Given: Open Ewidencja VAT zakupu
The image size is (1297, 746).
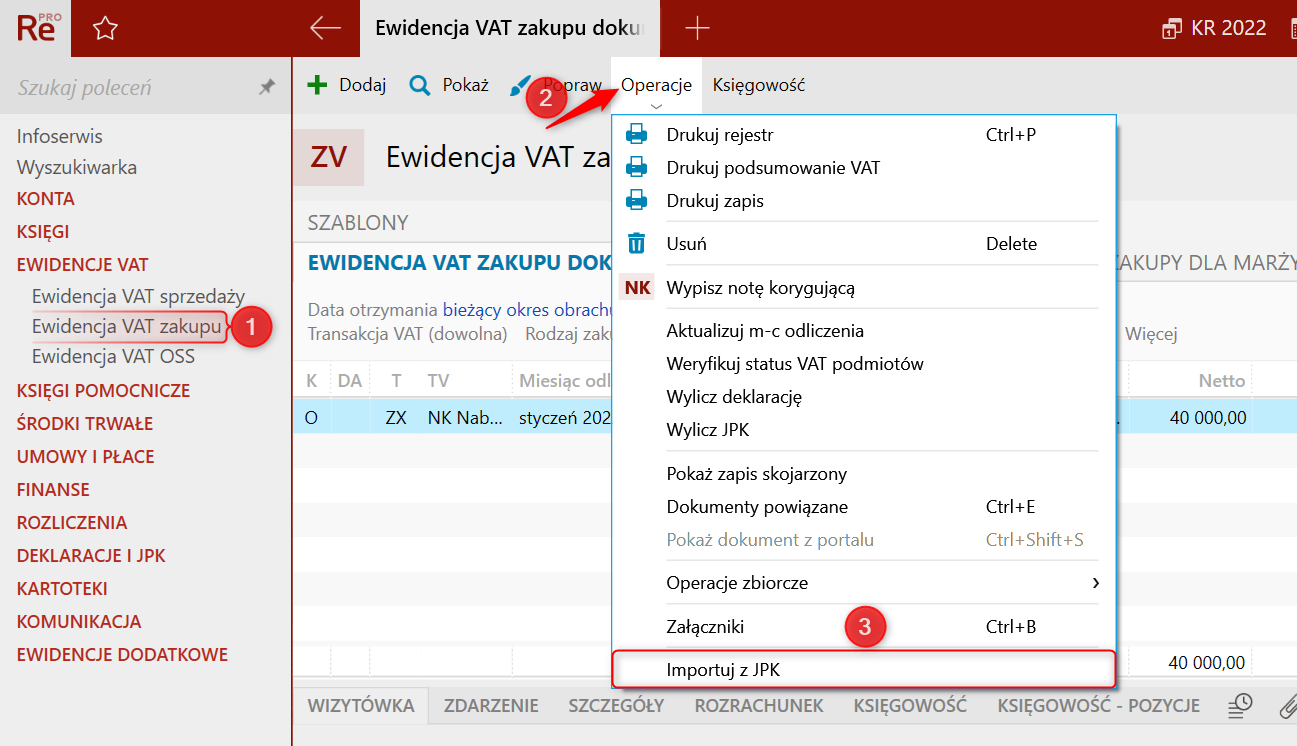Looking at the screenshot, I should point(126,326).
